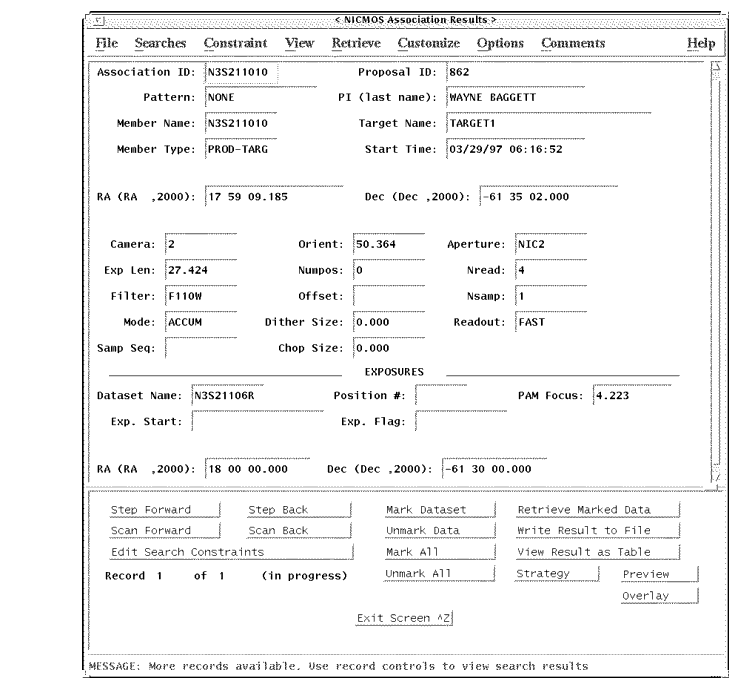
Task: Click the Overlay button
Action: pos(646,596)
